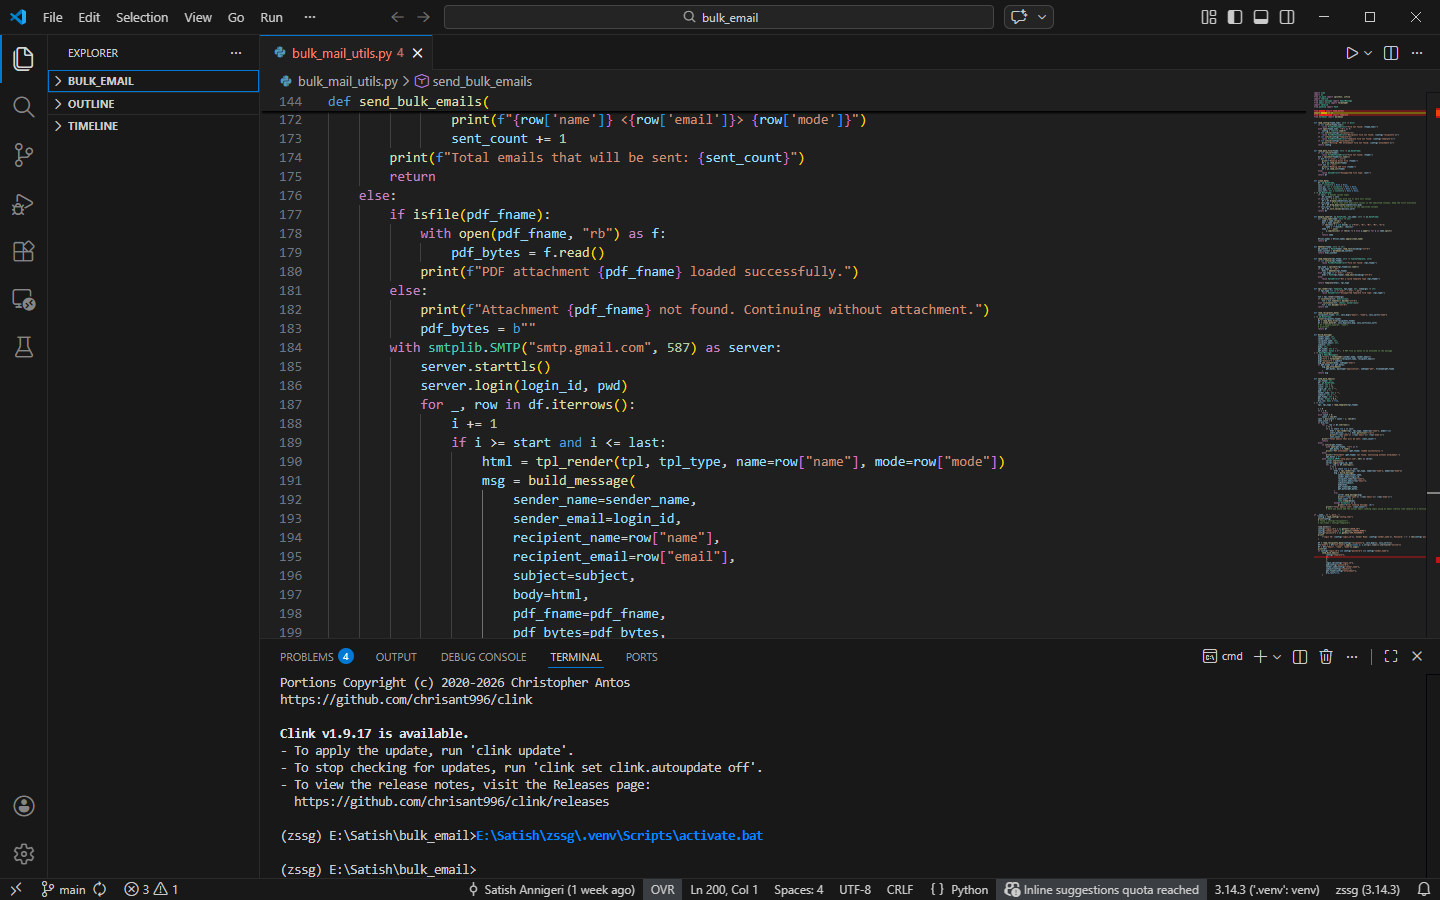Open the Selection menu
The height and width of the screenshot is (900, 1440).
coord(142,17)
